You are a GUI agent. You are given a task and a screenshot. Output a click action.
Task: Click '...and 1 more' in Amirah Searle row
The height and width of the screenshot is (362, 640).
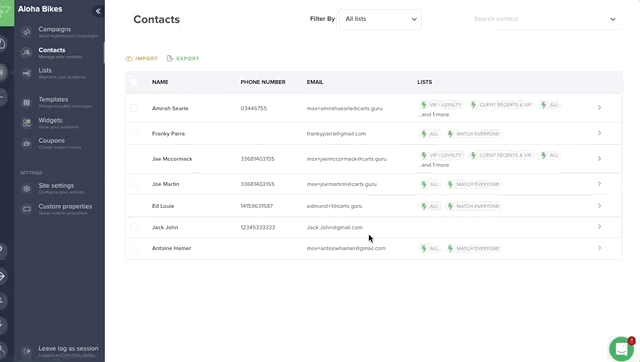pos(433,115)
